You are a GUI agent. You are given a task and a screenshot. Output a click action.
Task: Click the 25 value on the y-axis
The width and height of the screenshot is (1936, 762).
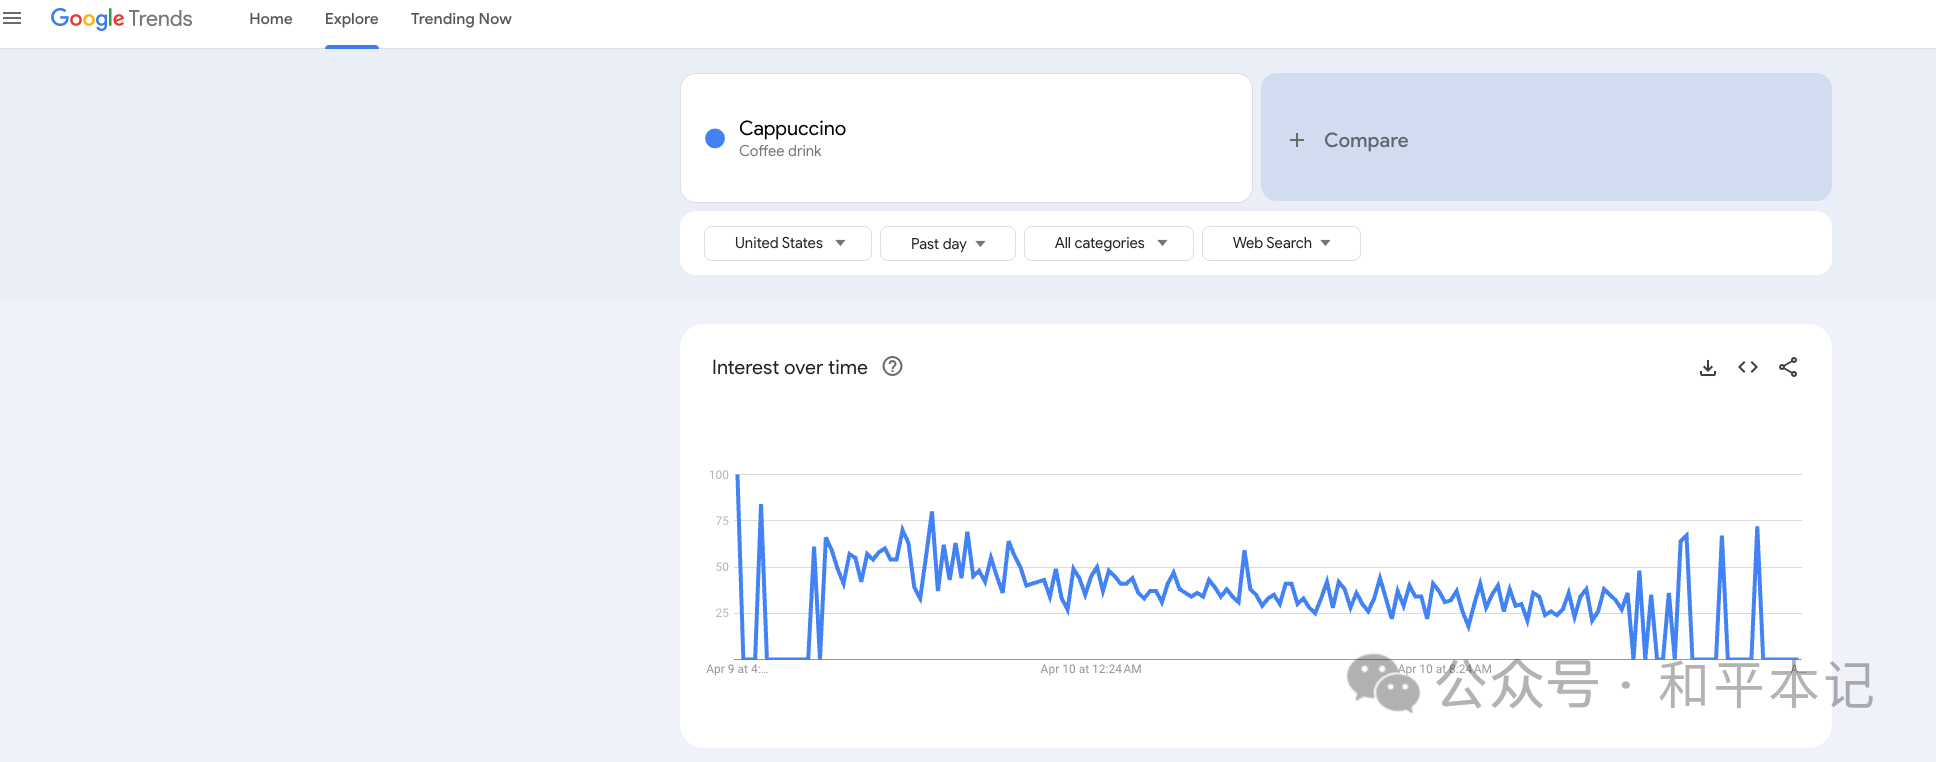pyautogui.click(x=722, y=613)
